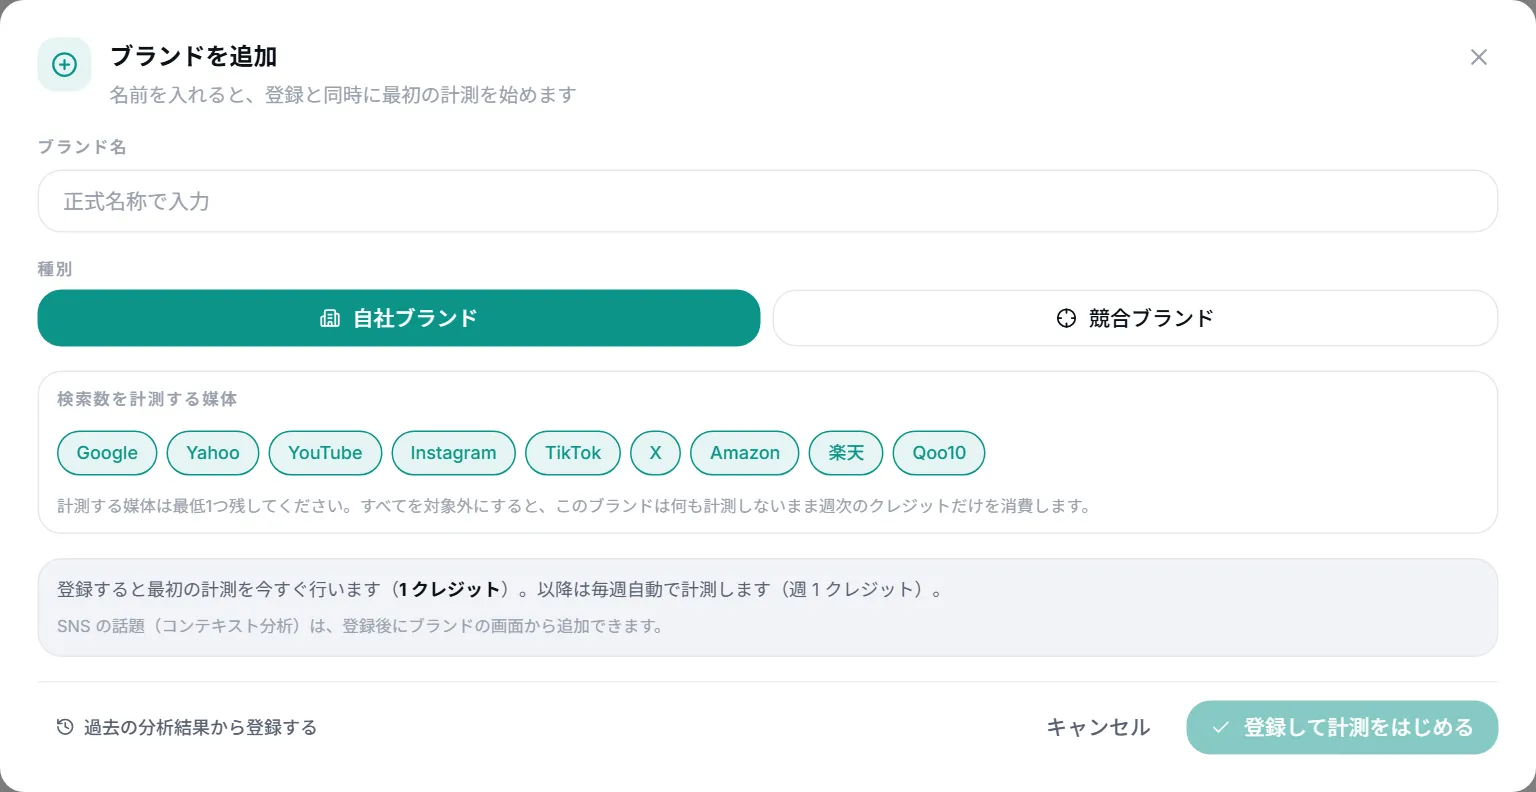Toggle the X media chip
Screen dimensions: 1536x792
pos(655,453)
